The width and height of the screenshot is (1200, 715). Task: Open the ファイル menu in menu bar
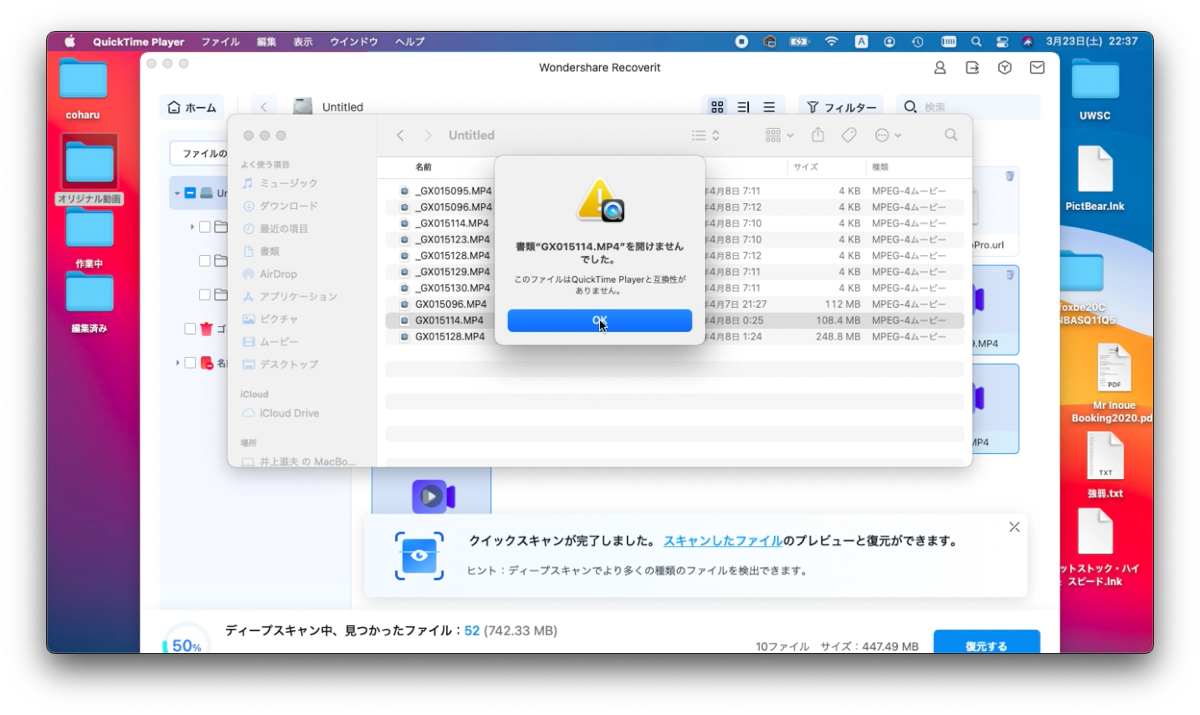(220, 42)
